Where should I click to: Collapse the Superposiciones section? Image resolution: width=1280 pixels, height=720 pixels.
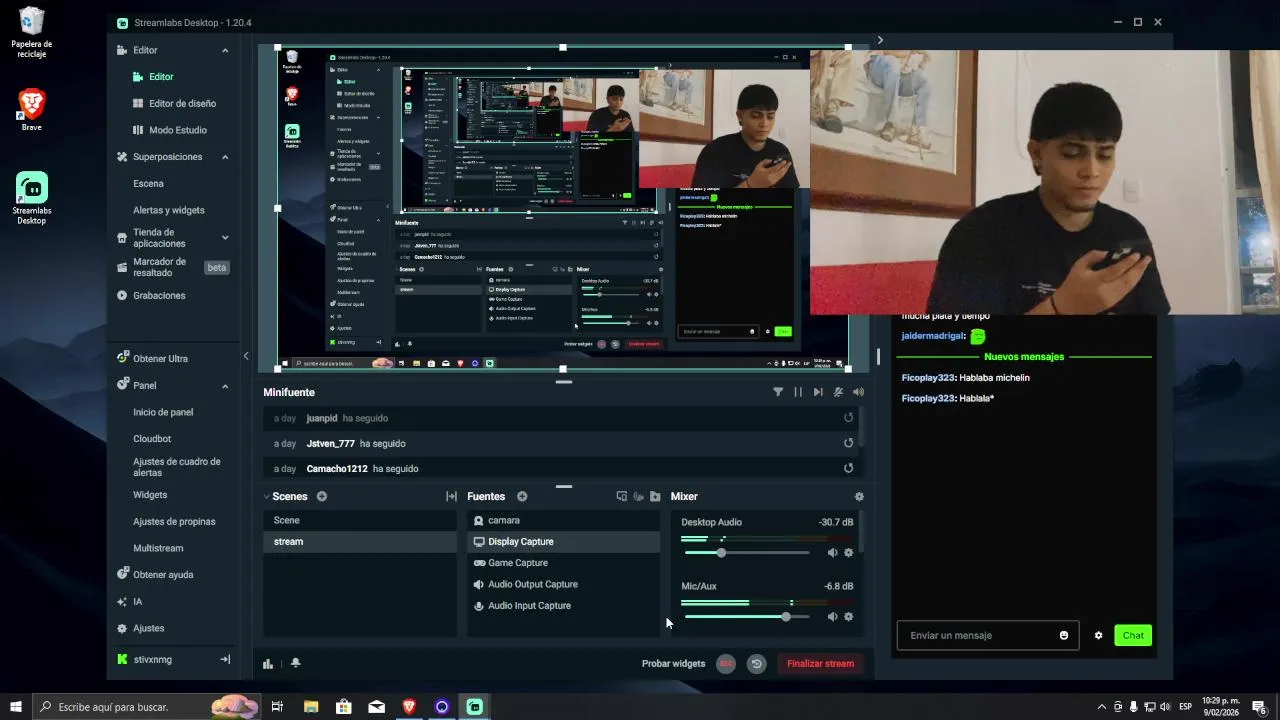point(225,157)
